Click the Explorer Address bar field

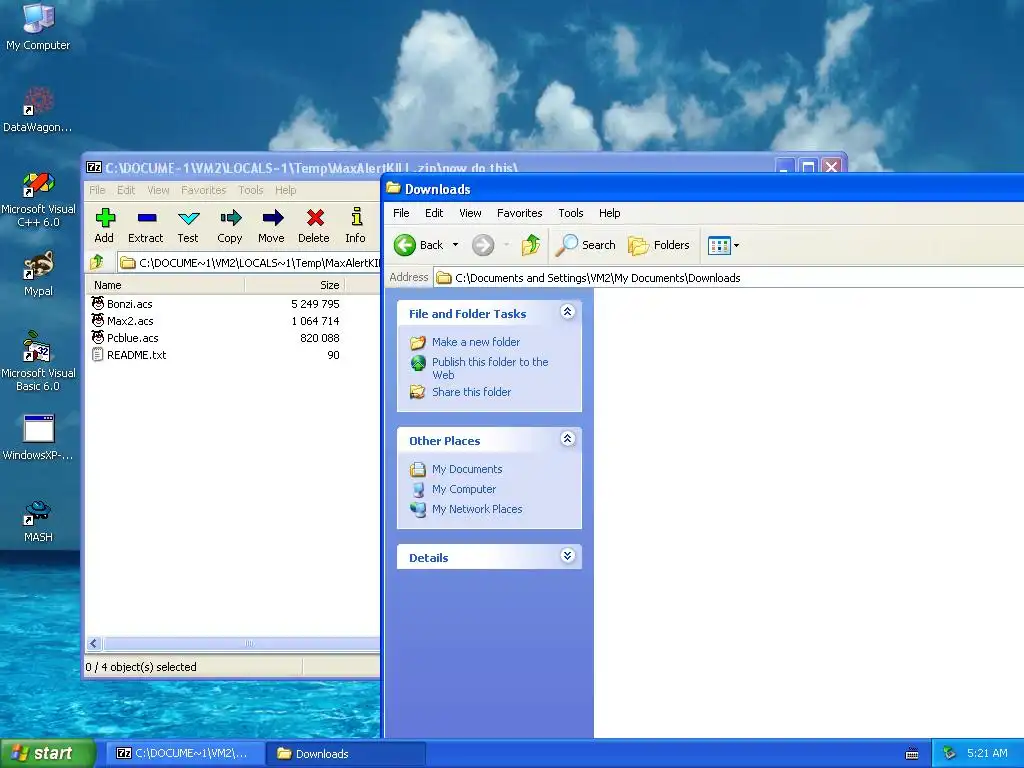(728, 278)
